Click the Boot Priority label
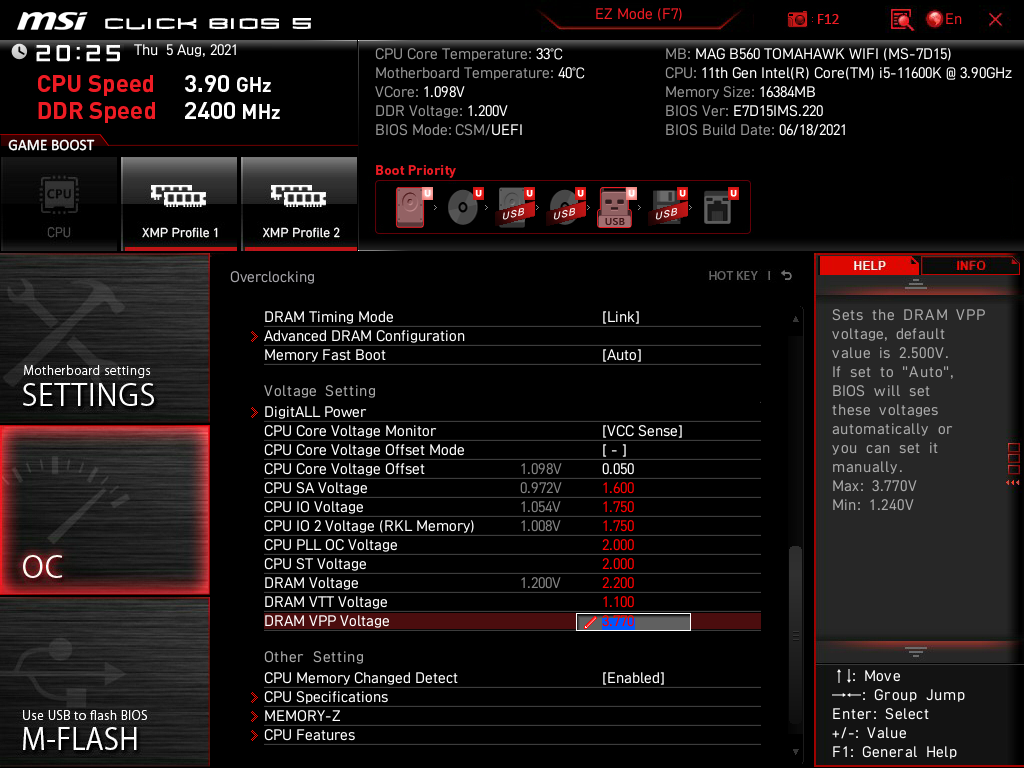Image resolution: width=1024 pixels, height=768 pixels. [415, 170]
